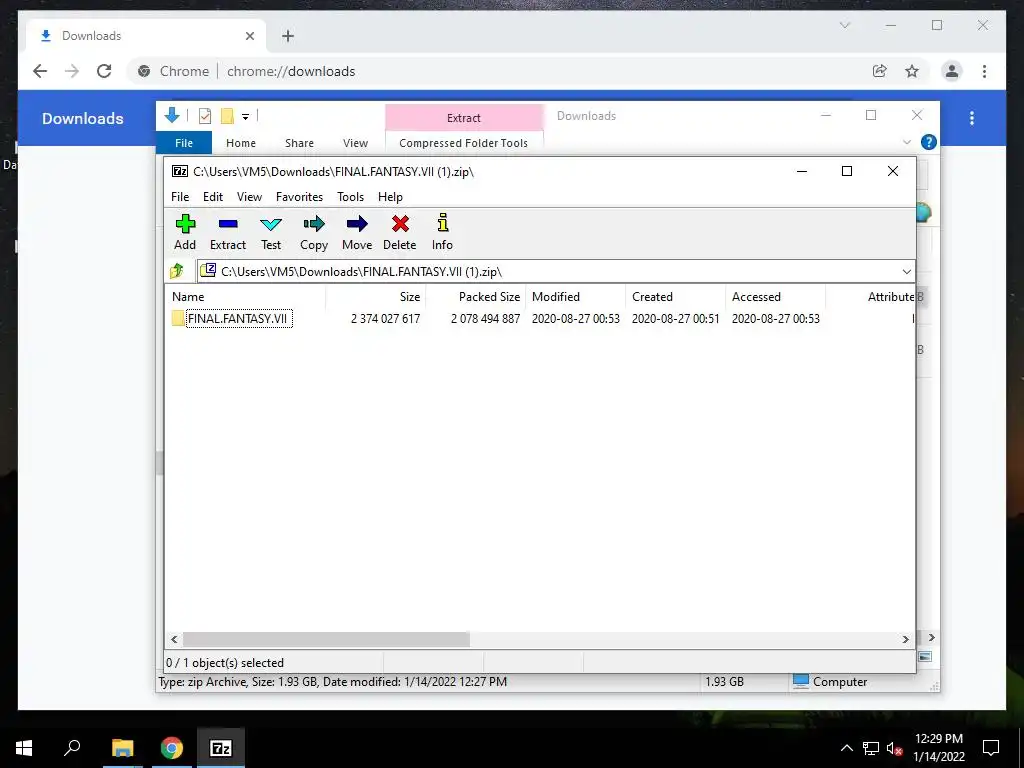
Task: Show hidden system tray icons
Action: point(846,748)
